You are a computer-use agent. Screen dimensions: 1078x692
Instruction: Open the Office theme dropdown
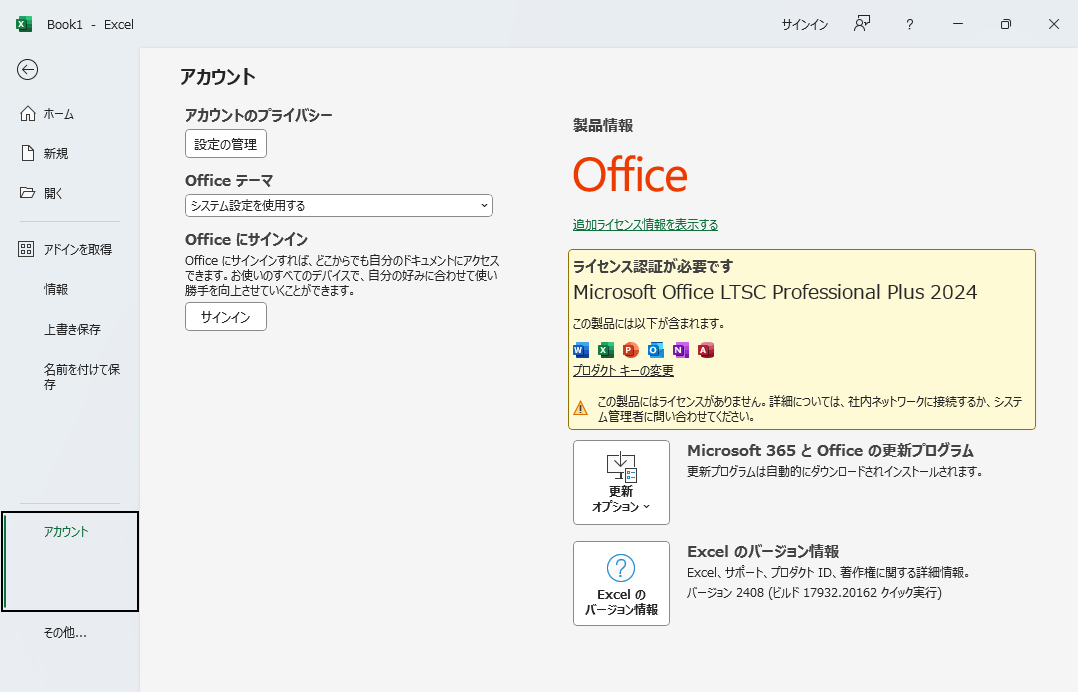(339, 205)
